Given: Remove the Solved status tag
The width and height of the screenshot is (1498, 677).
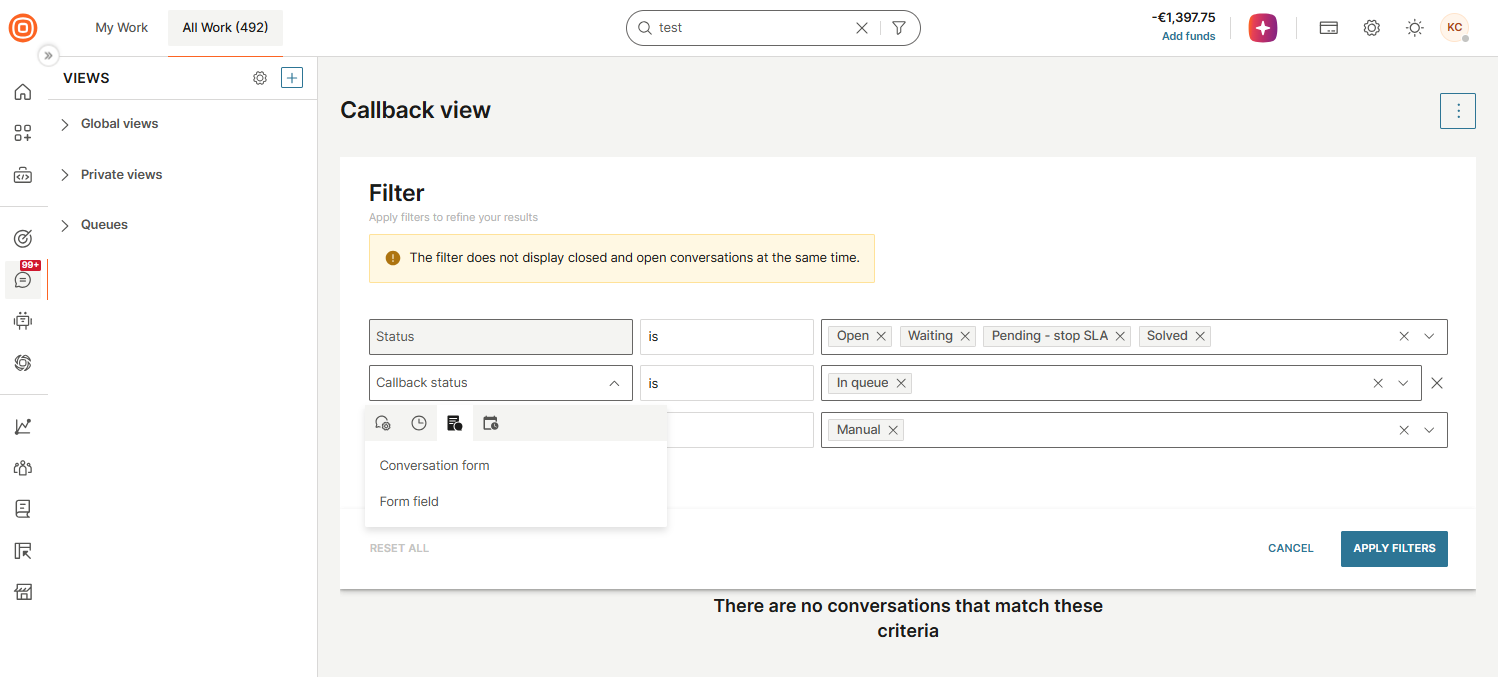Looking at the screenshot, I should (x=1200, y=336).
